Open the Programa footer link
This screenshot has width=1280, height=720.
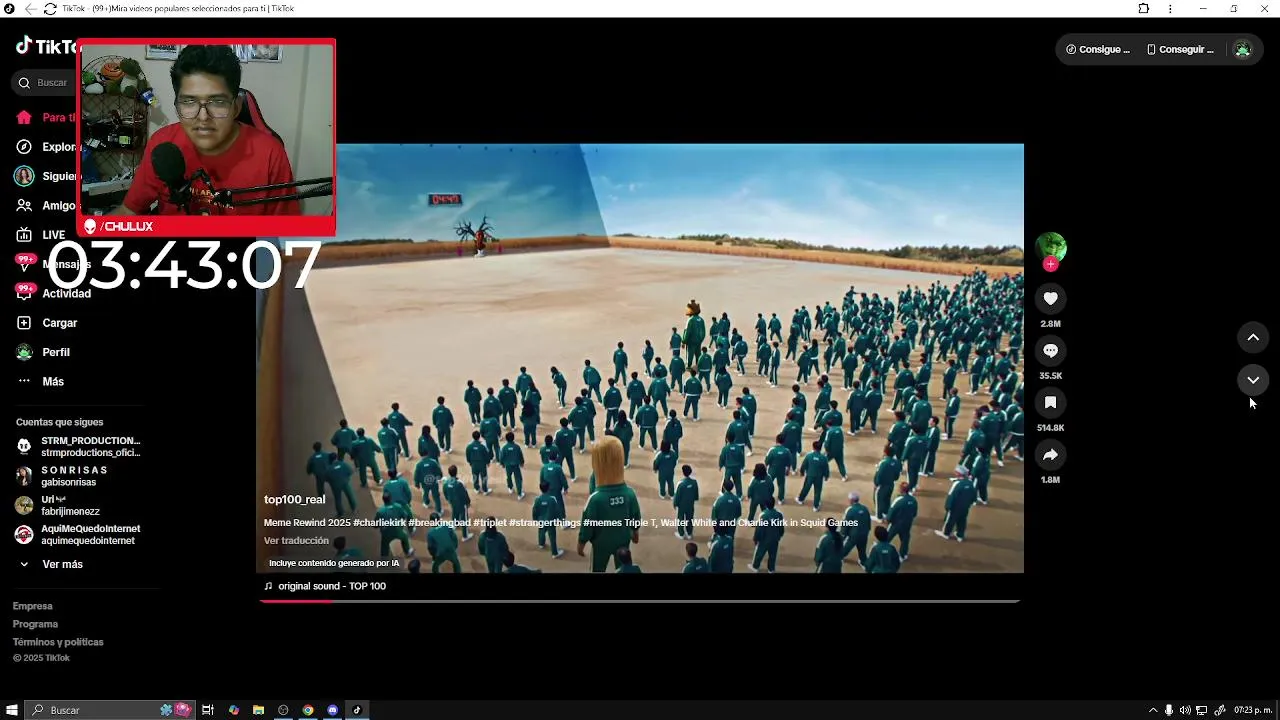35,624
